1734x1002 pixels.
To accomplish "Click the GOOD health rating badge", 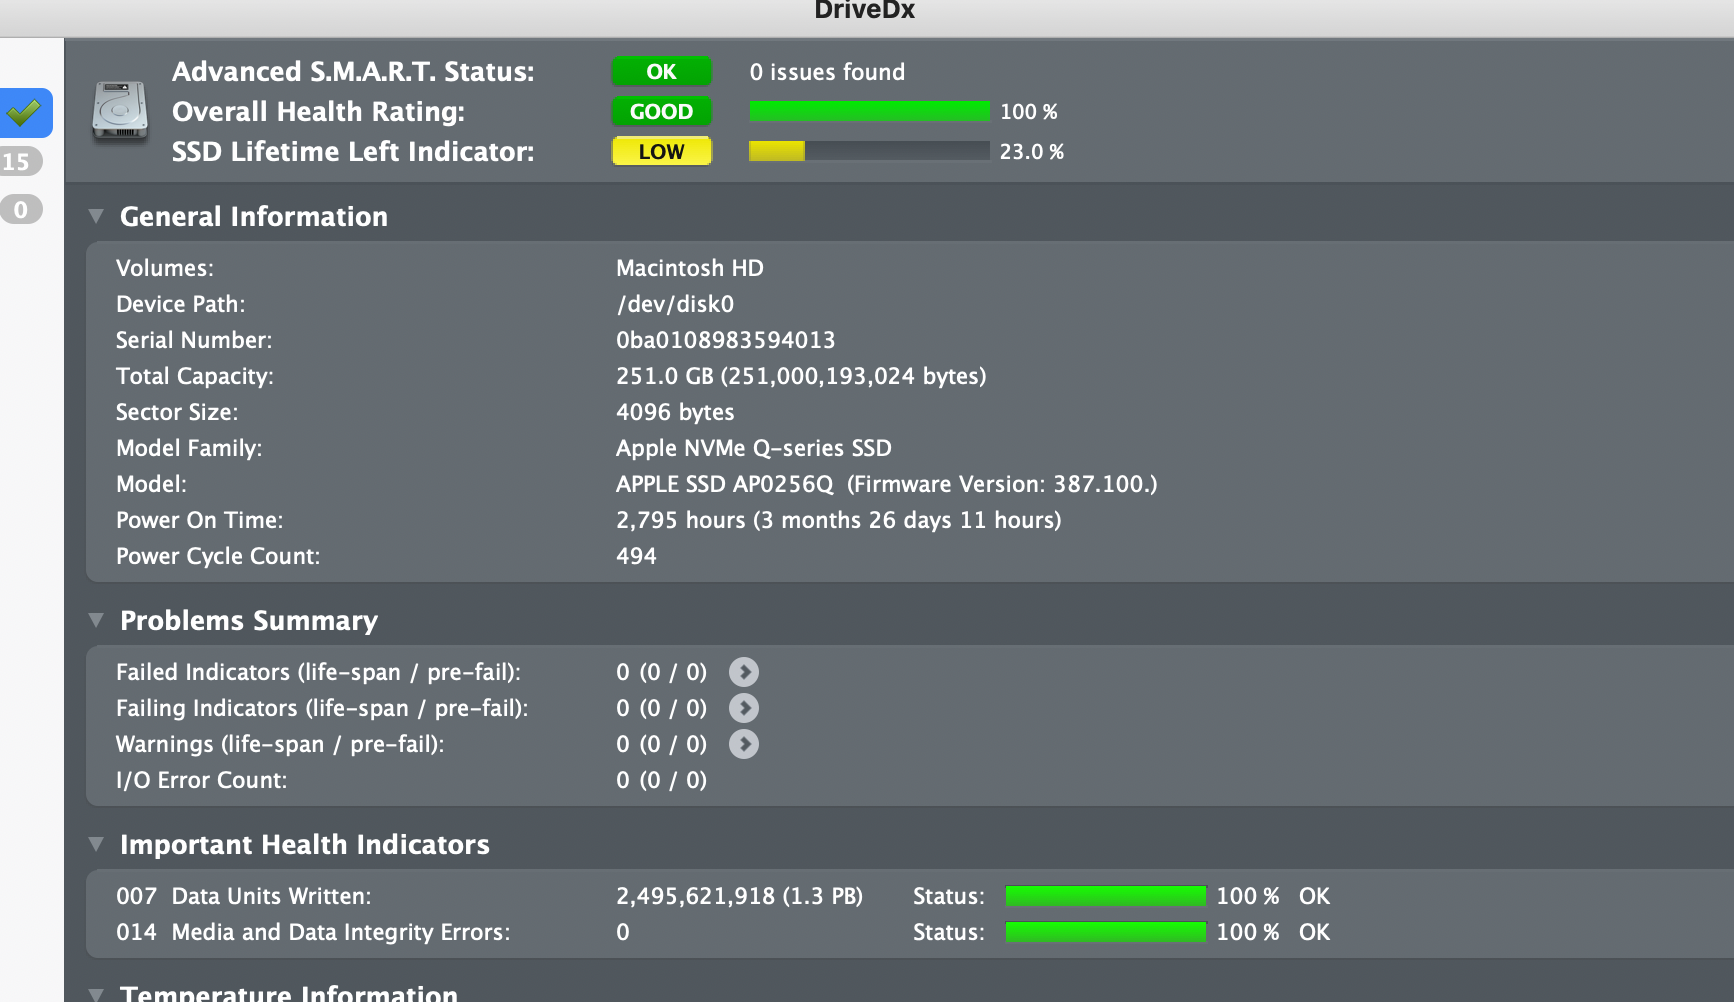I will [x=661, y=112].
